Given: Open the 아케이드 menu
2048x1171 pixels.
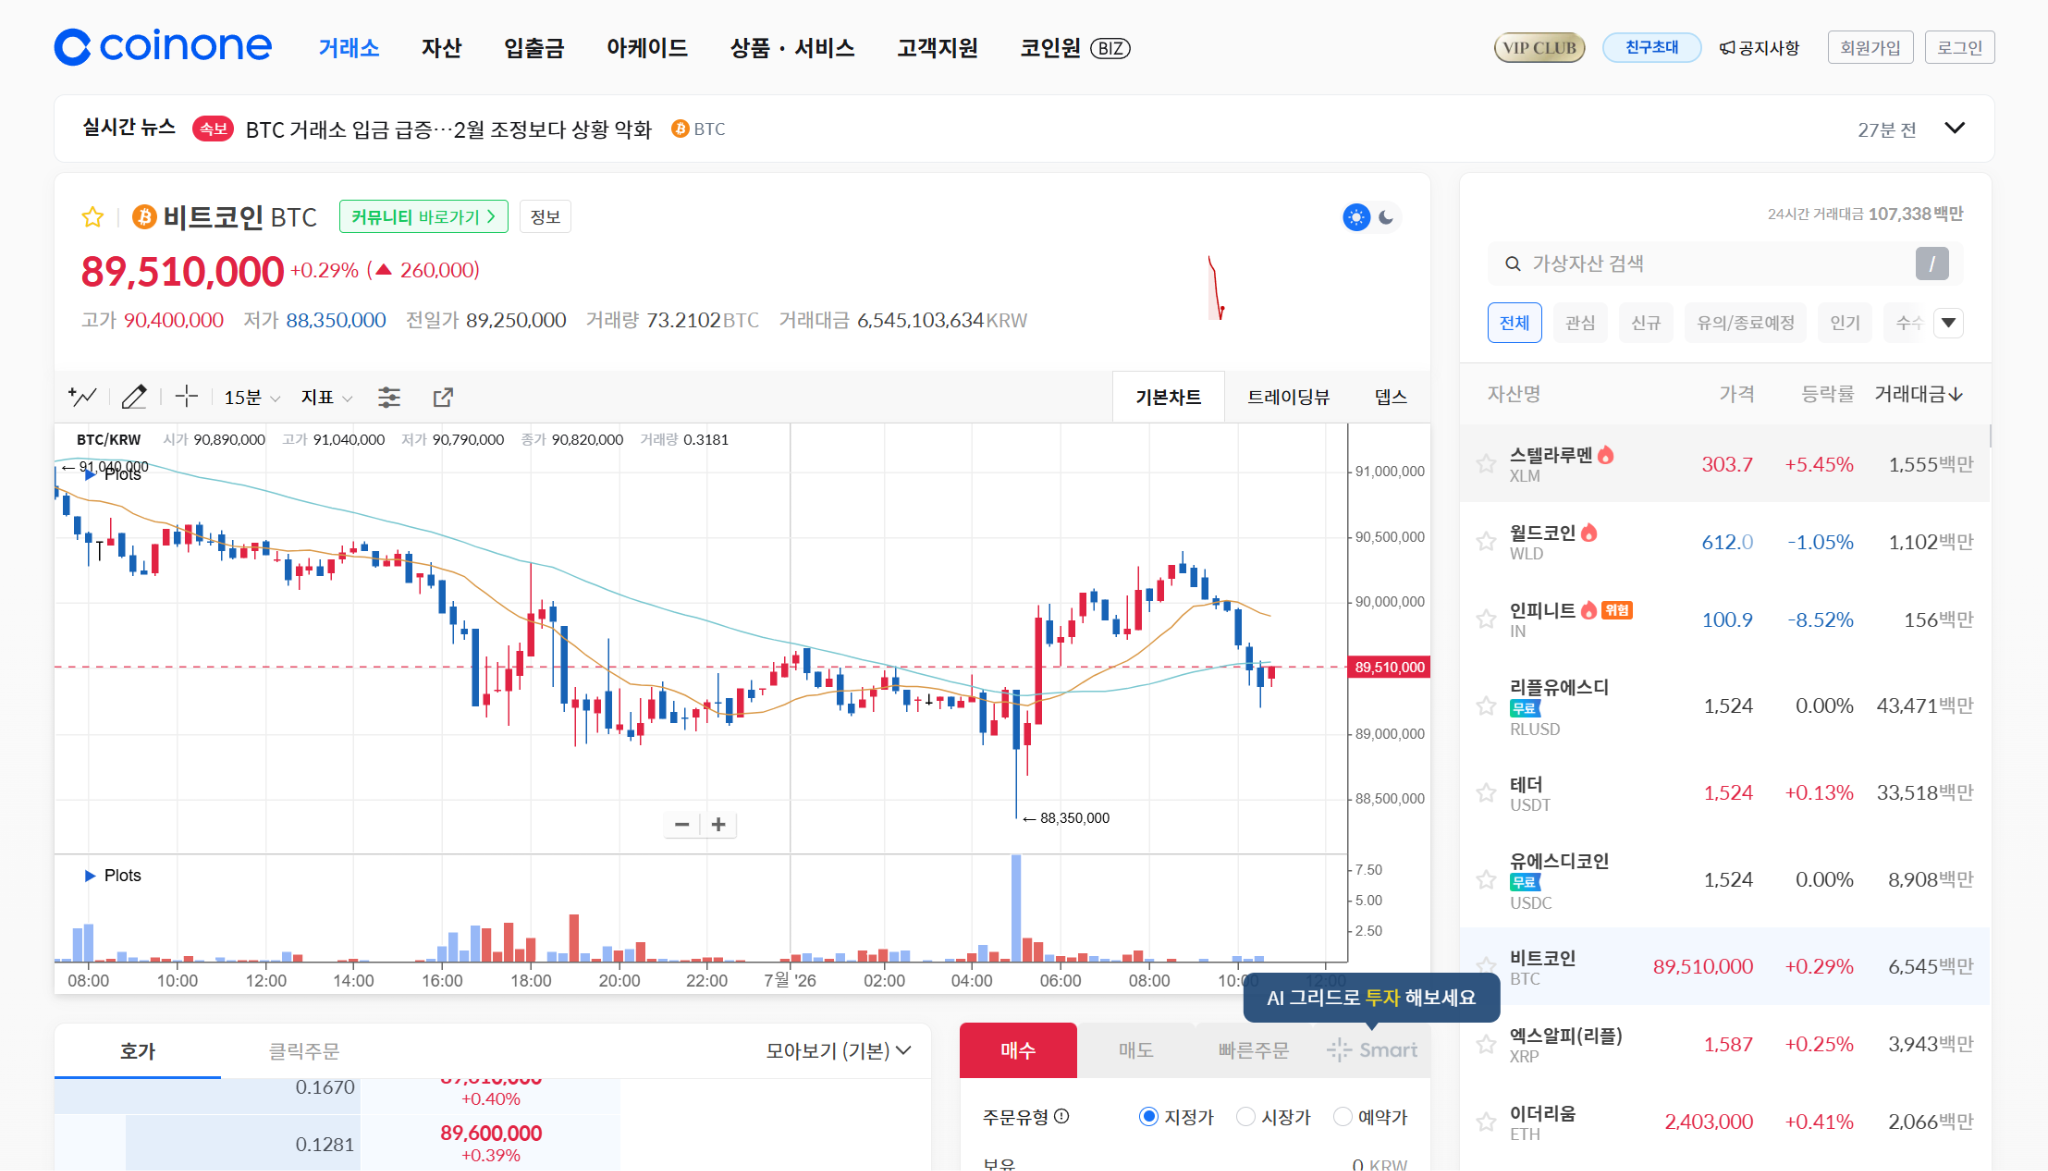Looking at the screenshot, I should click(647, 48).
